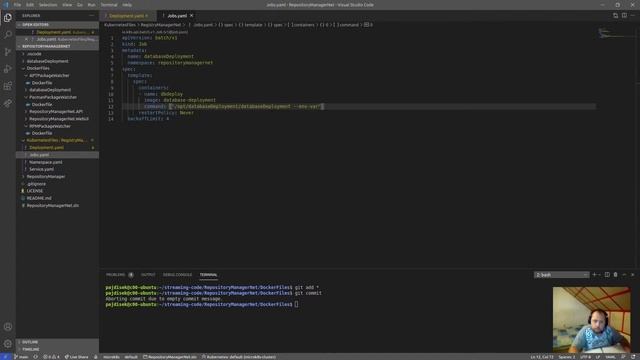Image resolution: width=640 pixels, height=360 pixels.
Task: Change the encoding via UTF-8 indicator
Action: (x=585, y=357)
